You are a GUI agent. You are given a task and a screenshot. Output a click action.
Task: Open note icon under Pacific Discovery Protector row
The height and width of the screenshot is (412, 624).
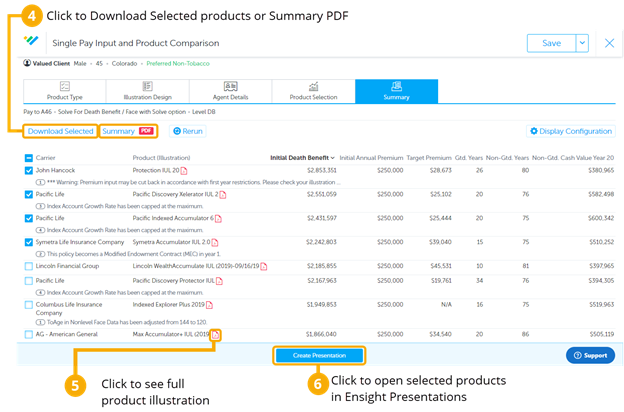click(40, 293)
